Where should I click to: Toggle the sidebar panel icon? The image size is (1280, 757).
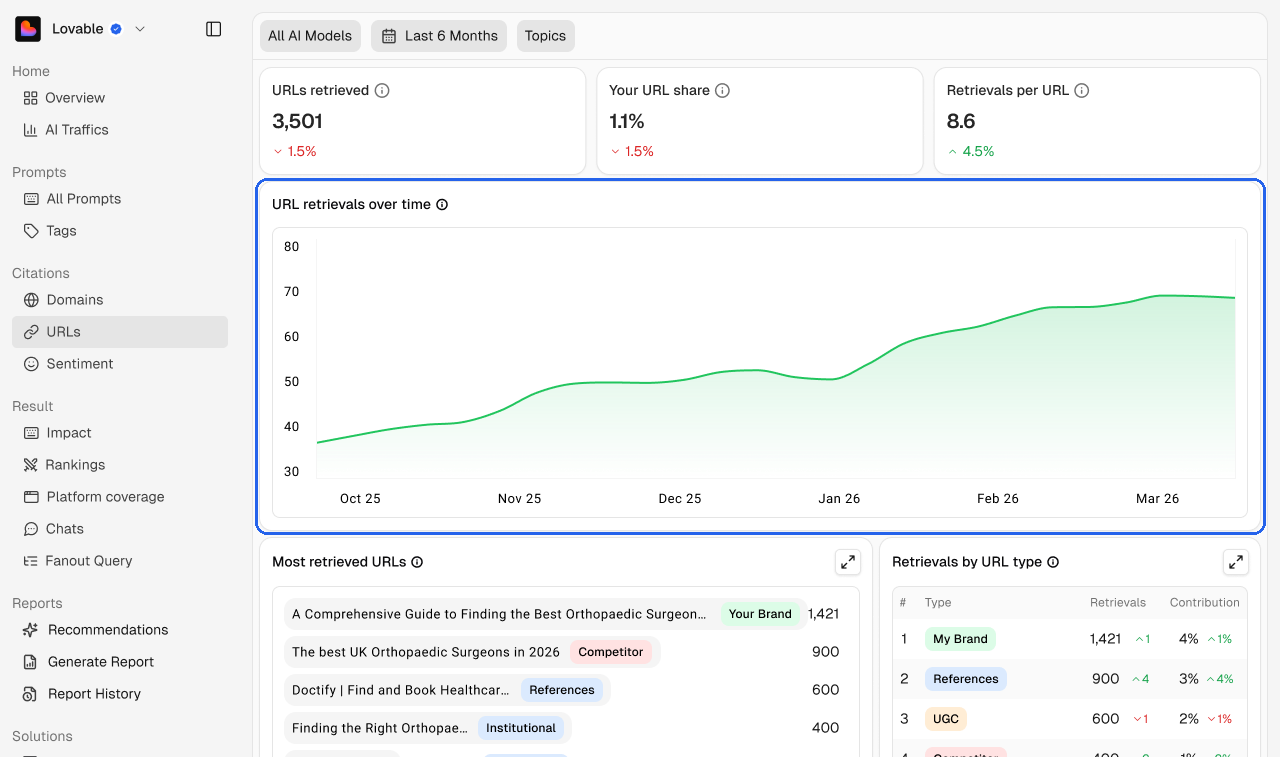(x=213, y=29)
